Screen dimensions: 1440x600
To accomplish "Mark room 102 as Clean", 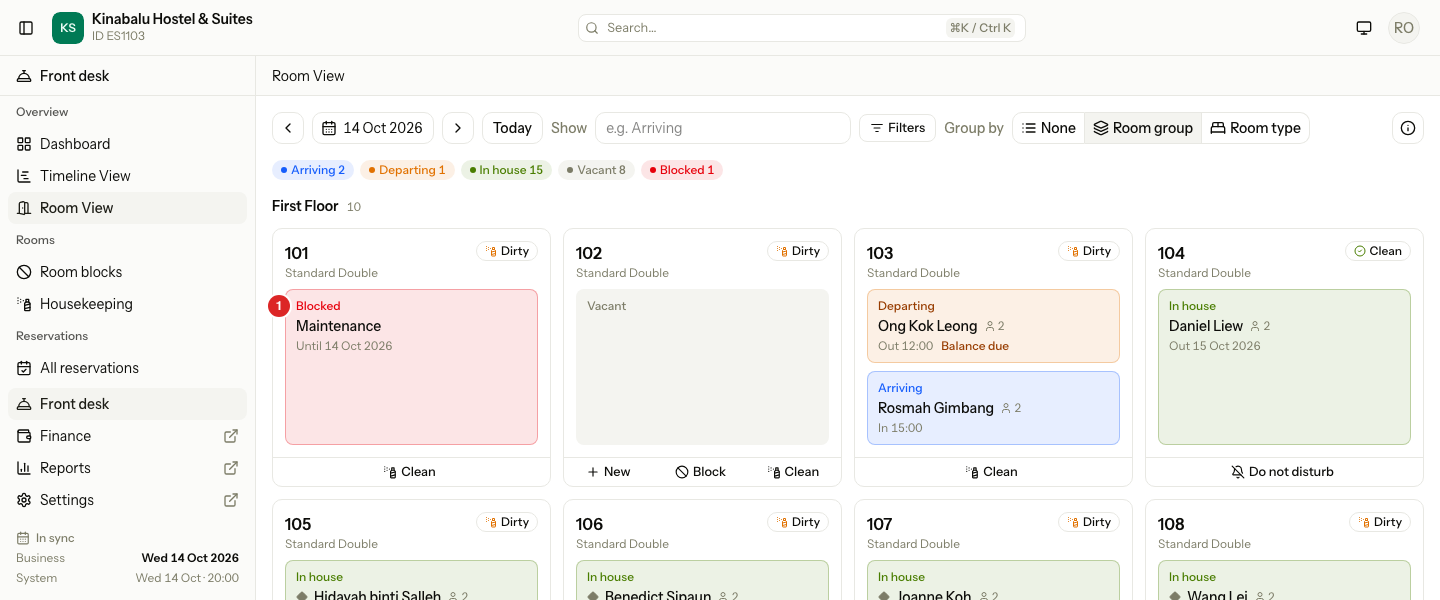I will [793, 472].
